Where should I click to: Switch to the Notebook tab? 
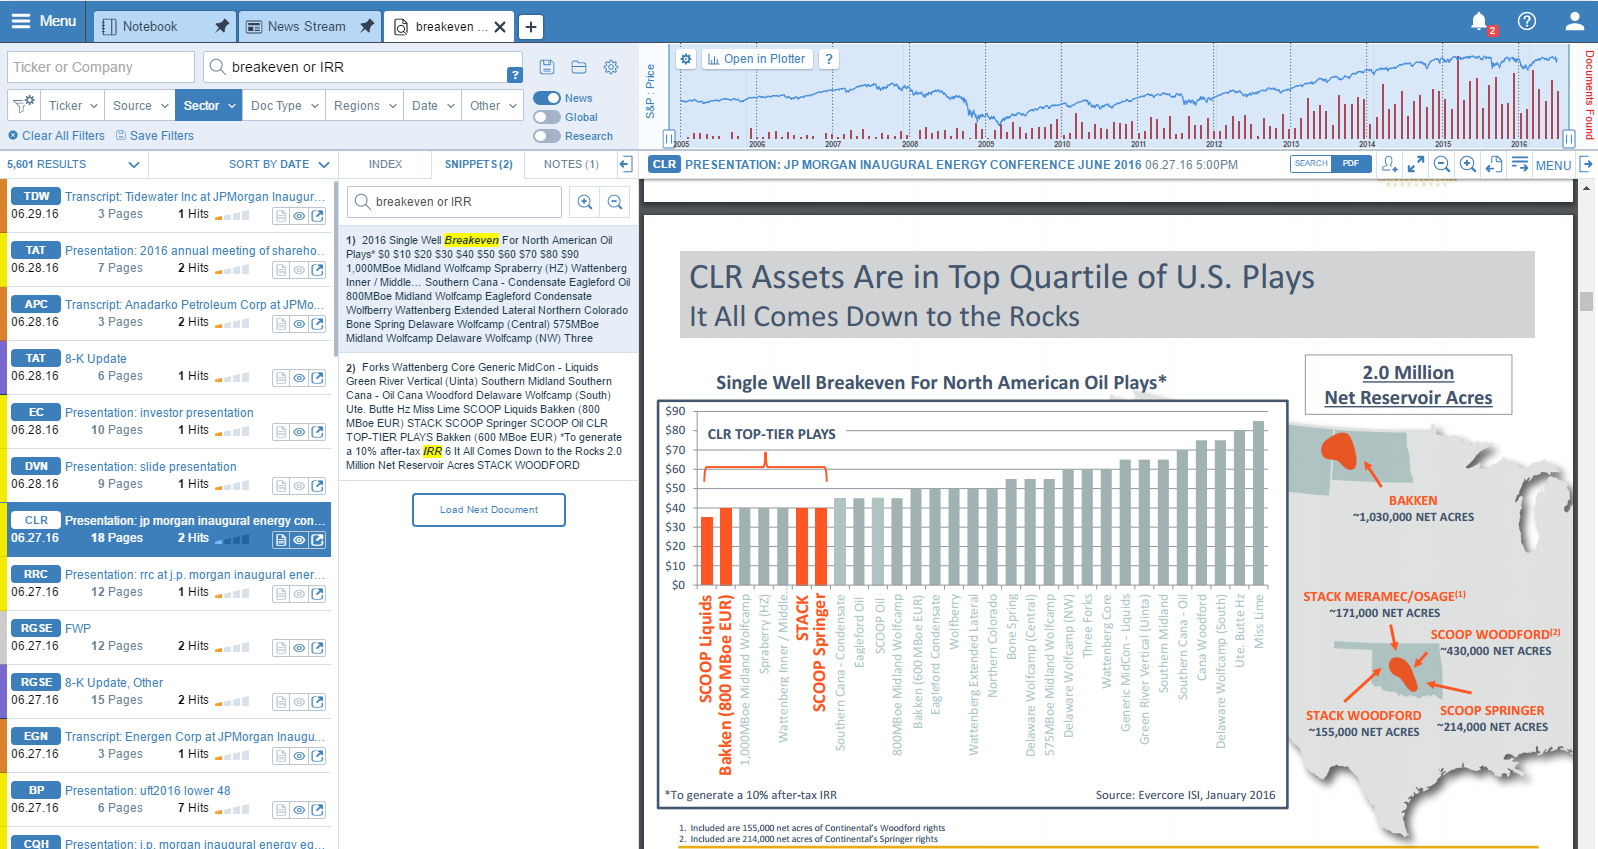click(x=165, y=26)
